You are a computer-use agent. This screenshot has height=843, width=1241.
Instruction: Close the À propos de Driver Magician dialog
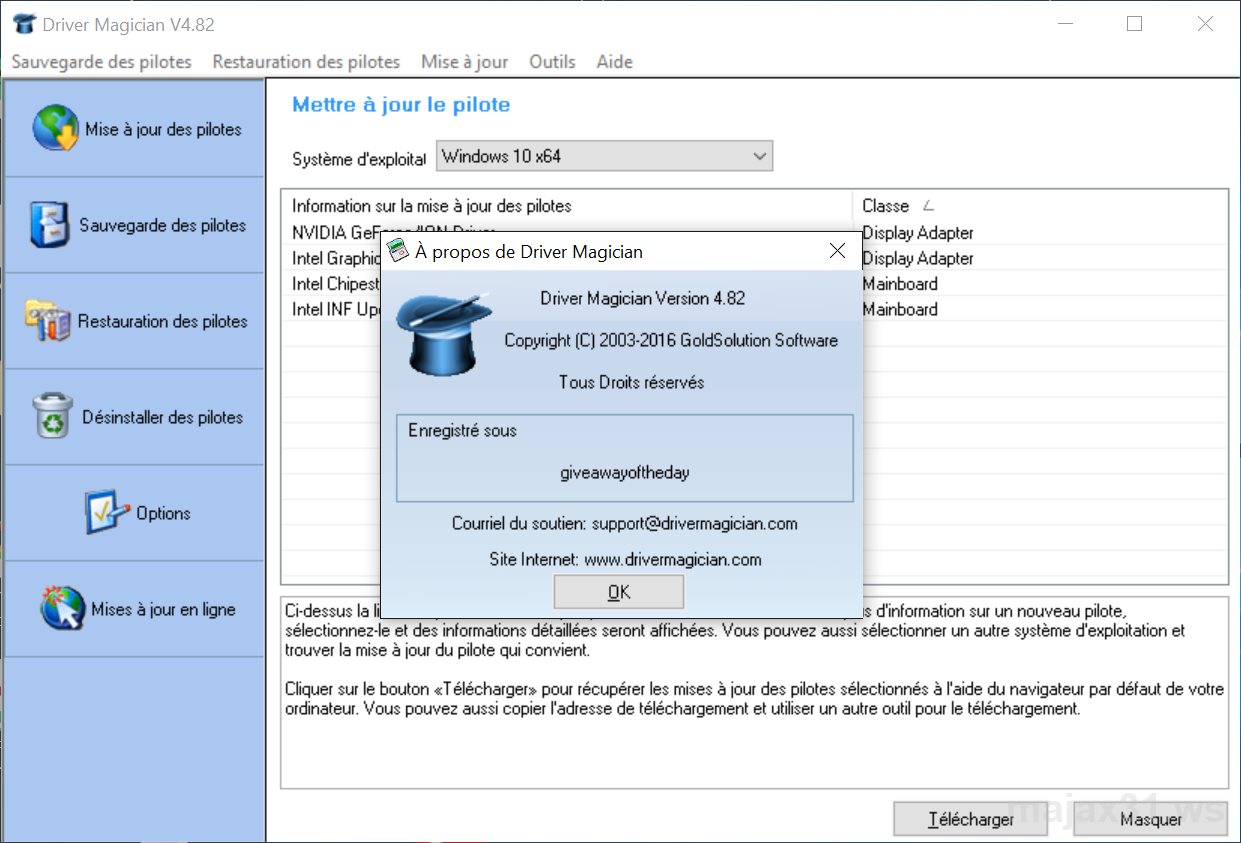tap(838, 251)
